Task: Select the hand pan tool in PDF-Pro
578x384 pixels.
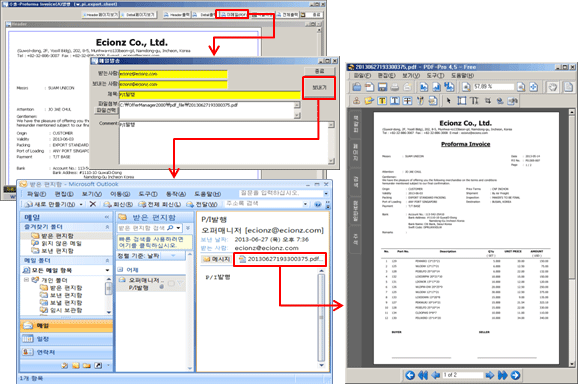Action: tap(553, 87)
